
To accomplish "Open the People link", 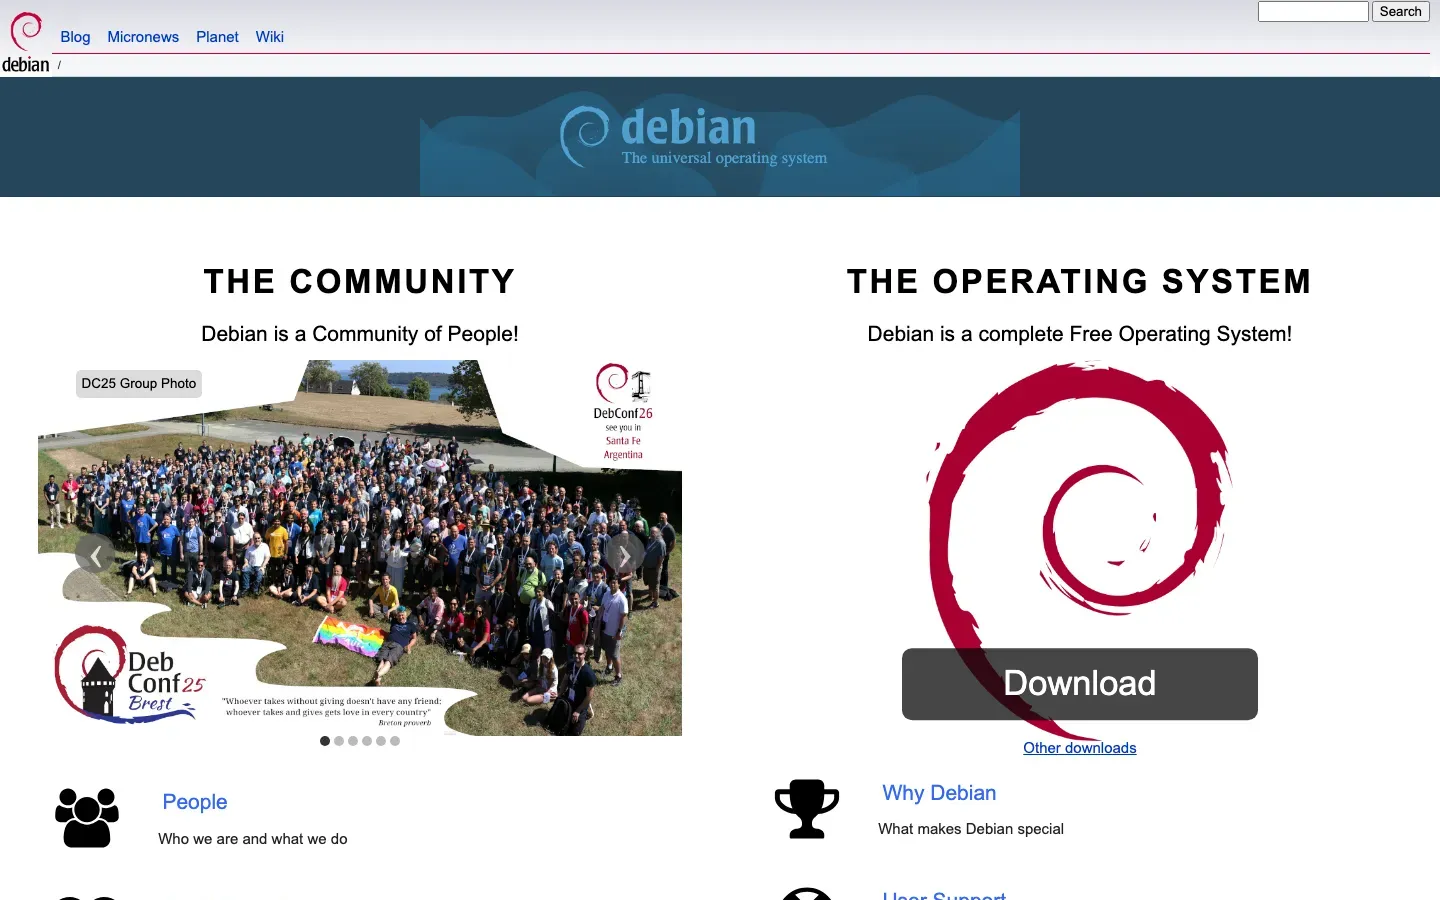I will 195,802.
